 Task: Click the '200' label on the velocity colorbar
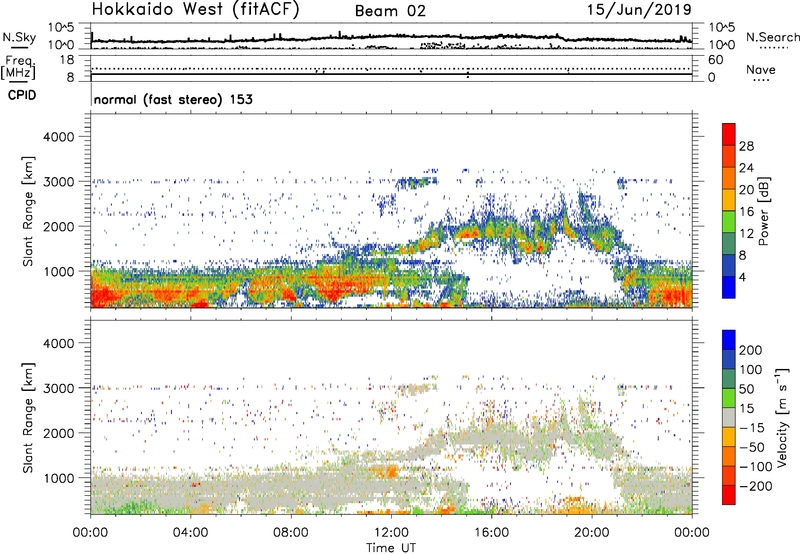tap(751, 350)
